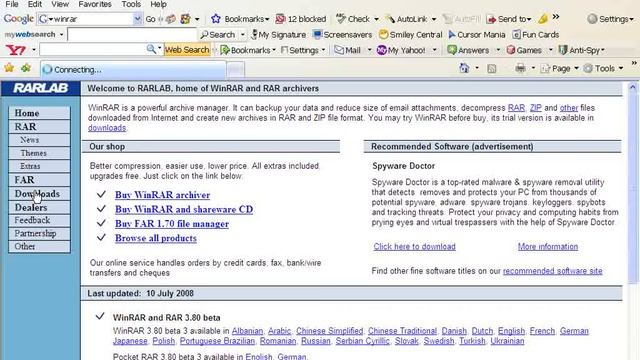Expand the Yahoo Mail dropdown arrow
Viewport: 640px width, 360px height.
pos(369,50)
